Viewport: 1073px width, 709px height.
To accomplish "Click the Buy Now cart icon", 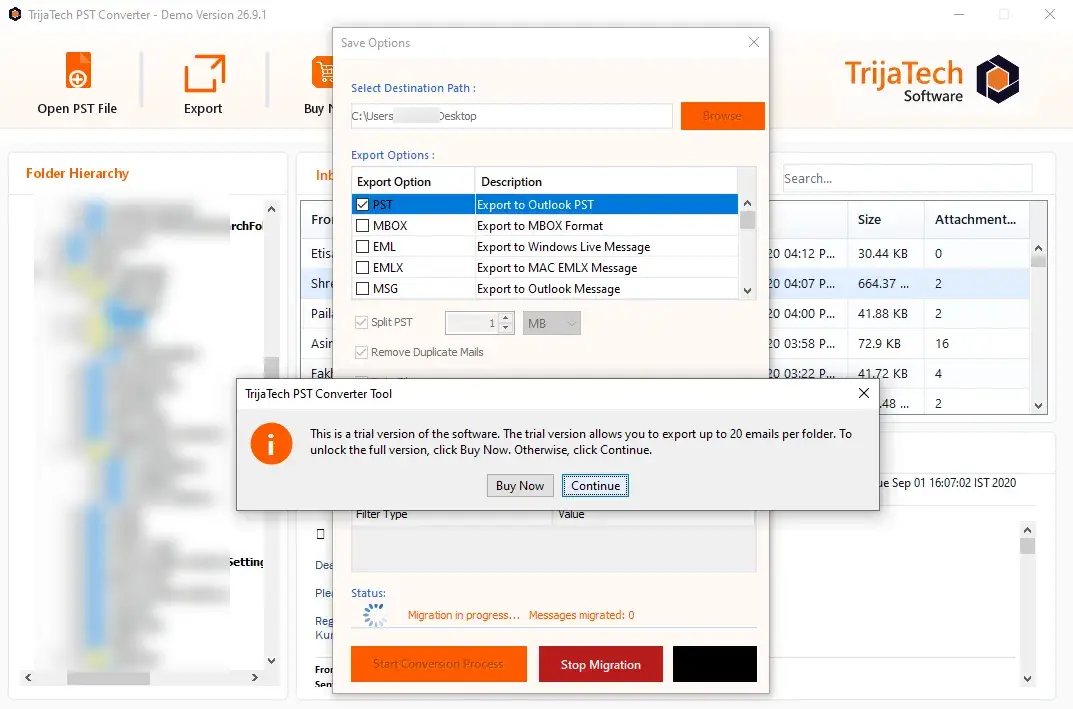I will [x=322, y=73].
